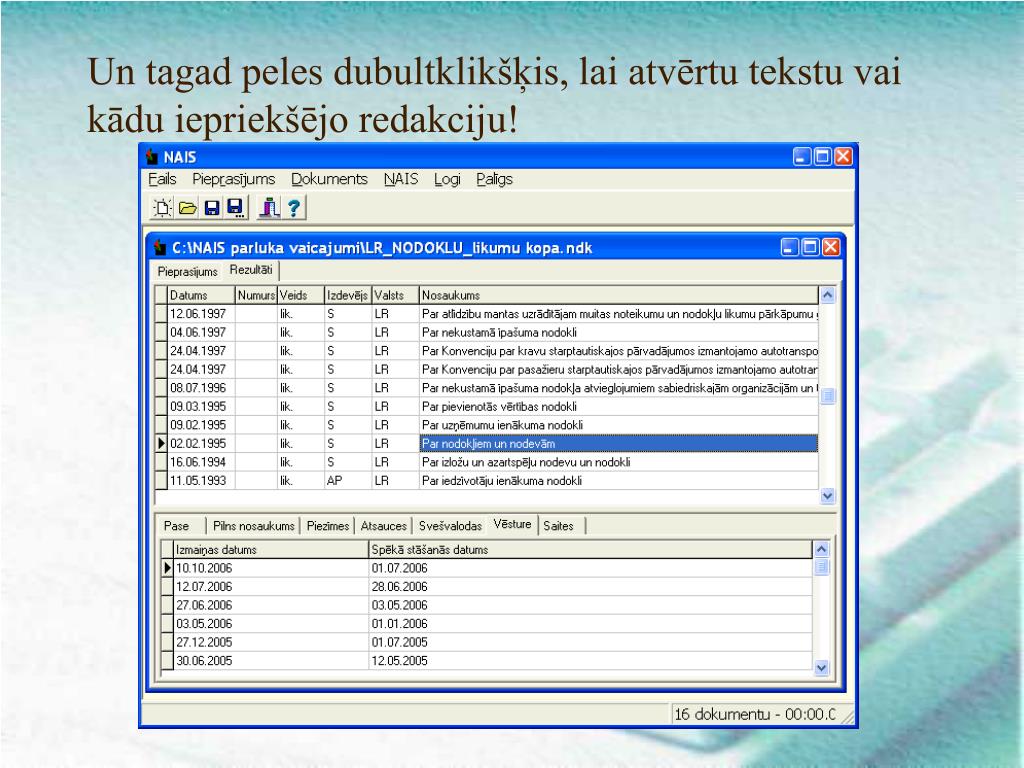
Task: Click the Save floppy disk icon
Action: tap(212, 208)
